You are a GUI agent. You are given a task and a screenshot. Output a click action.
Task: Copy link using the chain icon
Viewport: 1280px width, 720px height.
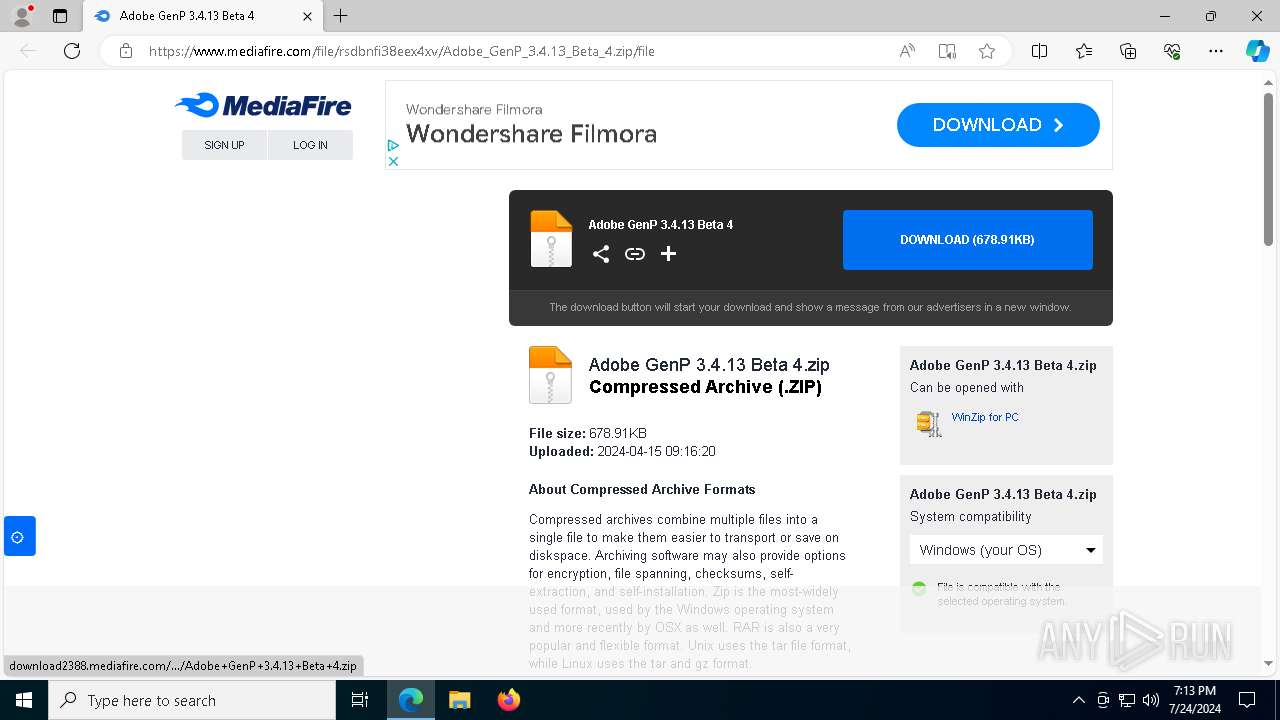(x=635, y=254)
